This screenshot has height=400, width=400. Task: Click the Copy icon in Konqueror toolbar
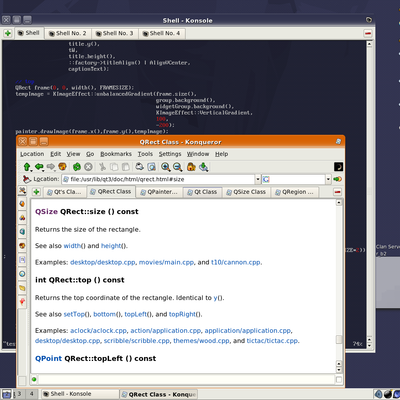click(x=114, y=167)
